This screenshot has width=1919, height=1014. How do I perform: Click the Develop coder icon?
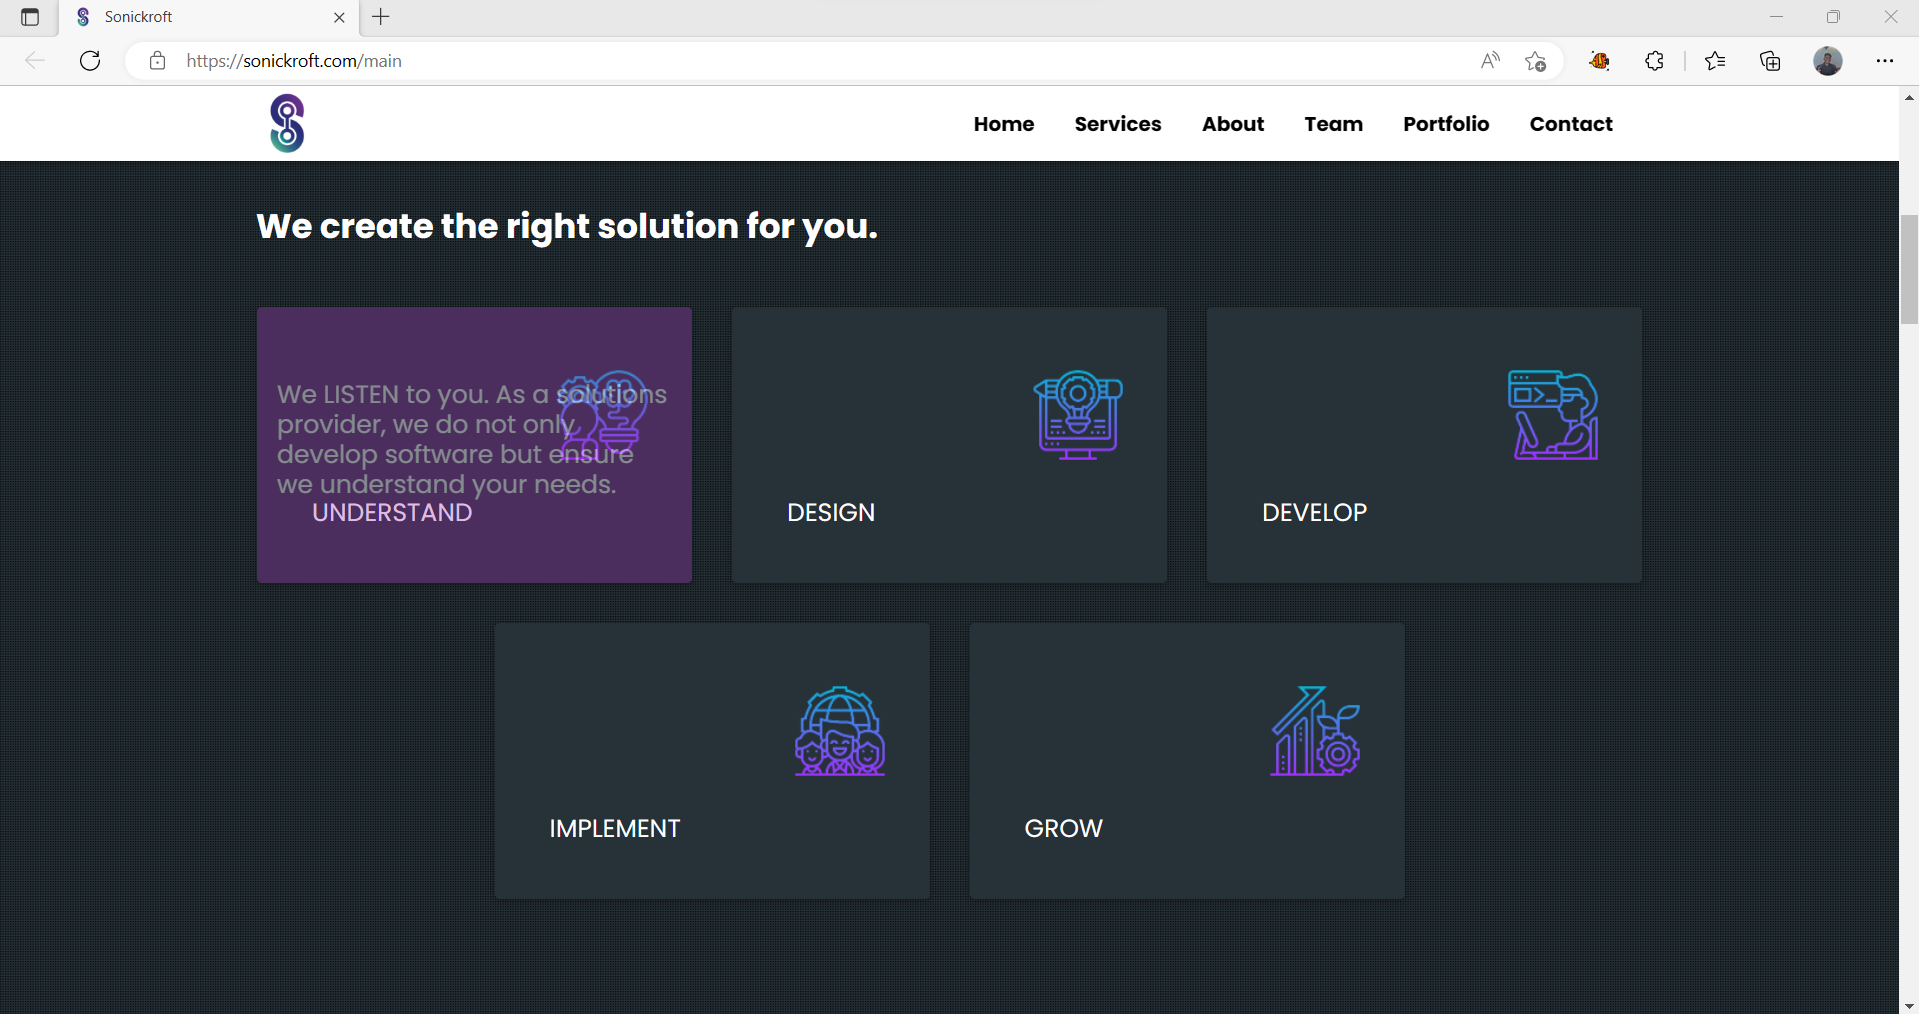1552,415
